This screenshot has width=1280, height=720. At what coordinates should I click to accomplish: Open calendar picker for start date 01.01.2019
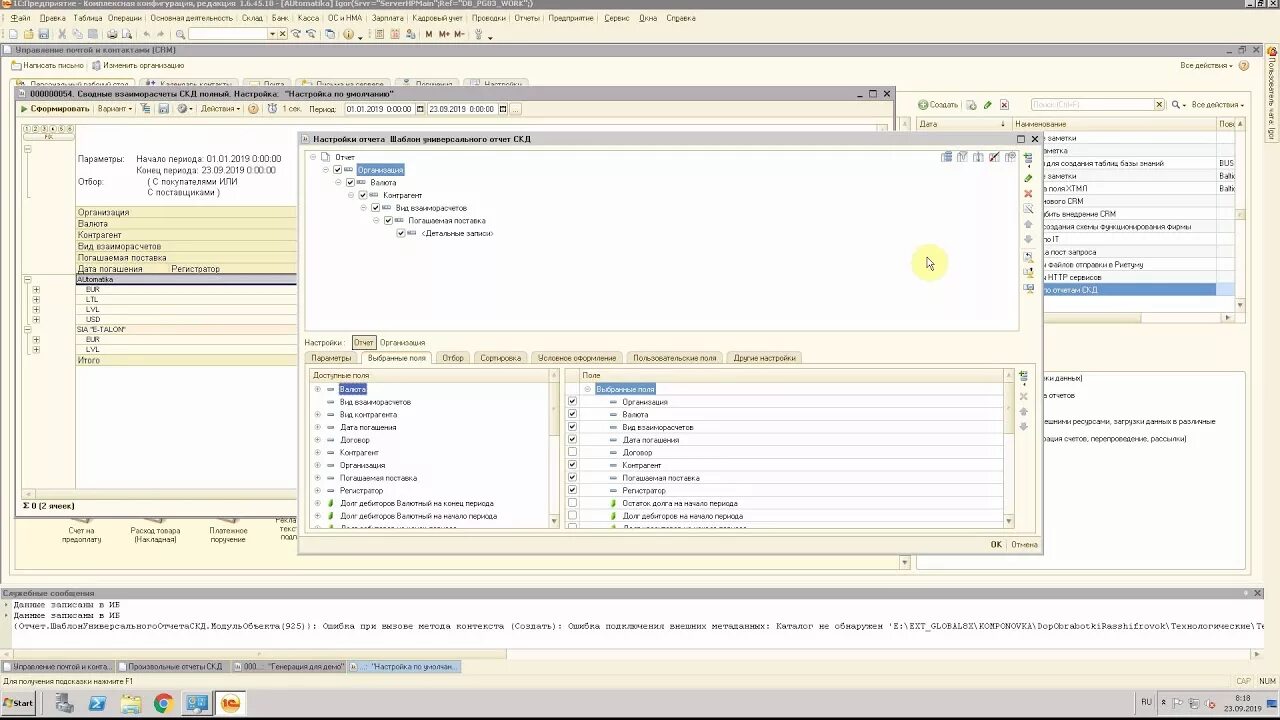click(x=420, y=109)
